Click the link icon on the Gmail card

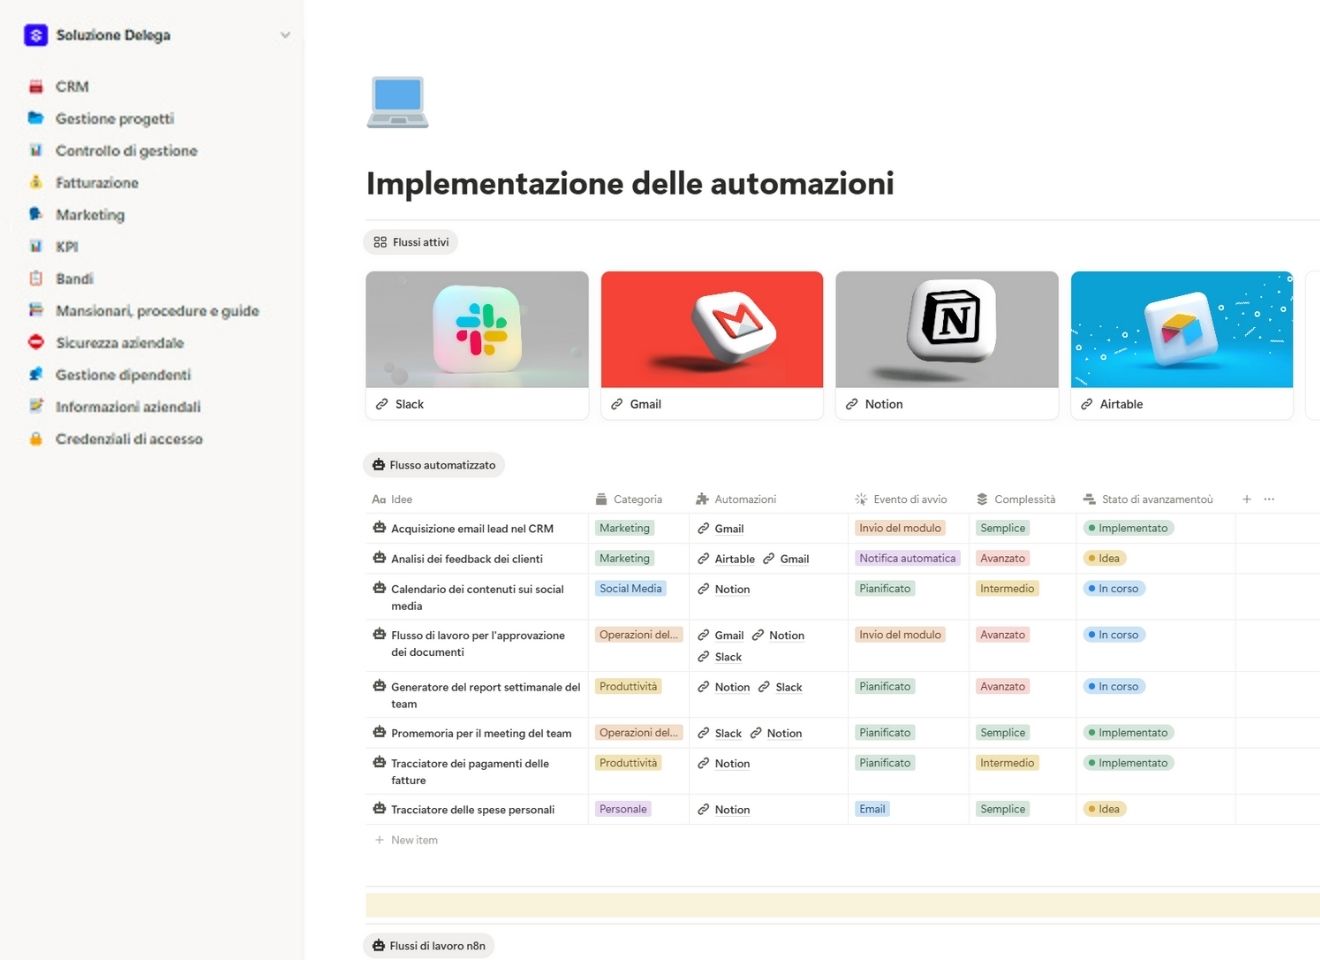coord(615,404)
